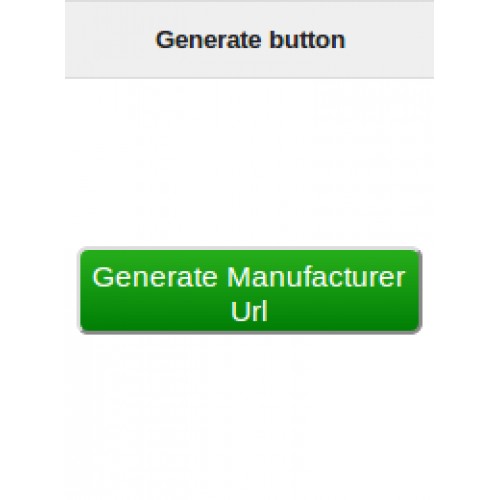Click the word "Url" on the green button
The width and height of the screenshot is (500, 500).
(x=249, y=312)
